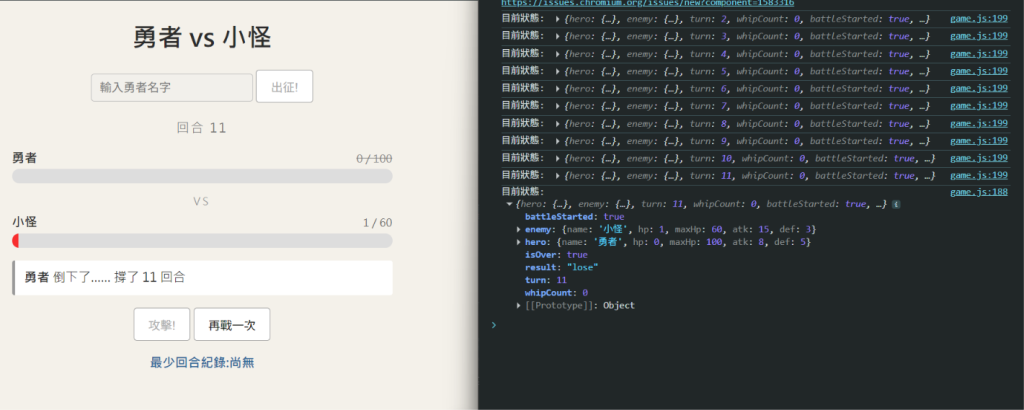Expand the turn: 5 state object
This screenshot has width=1024, height=410.
[x=557, y=71]
